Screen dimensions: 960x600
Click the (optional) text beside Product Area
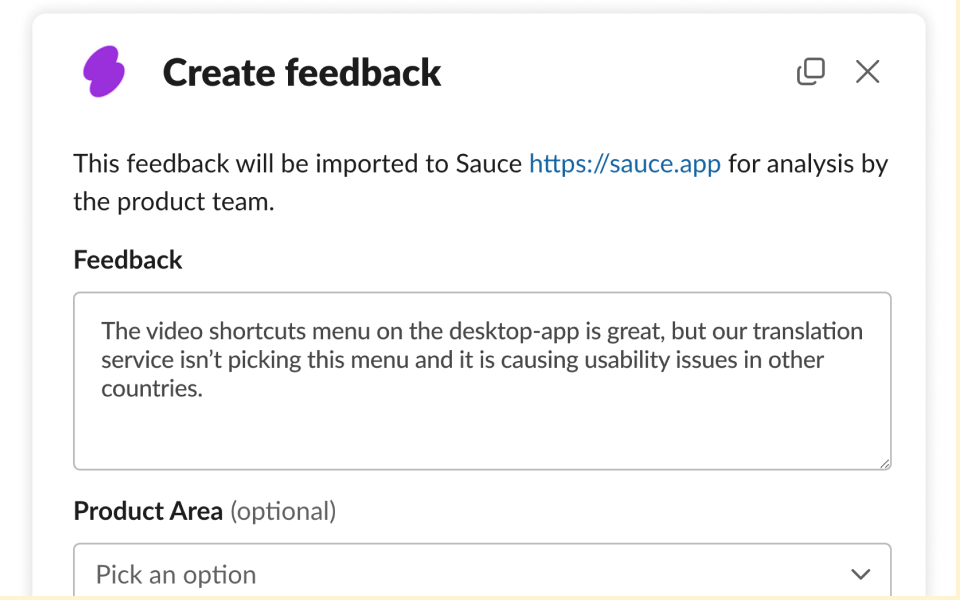[x=283, y=511]
